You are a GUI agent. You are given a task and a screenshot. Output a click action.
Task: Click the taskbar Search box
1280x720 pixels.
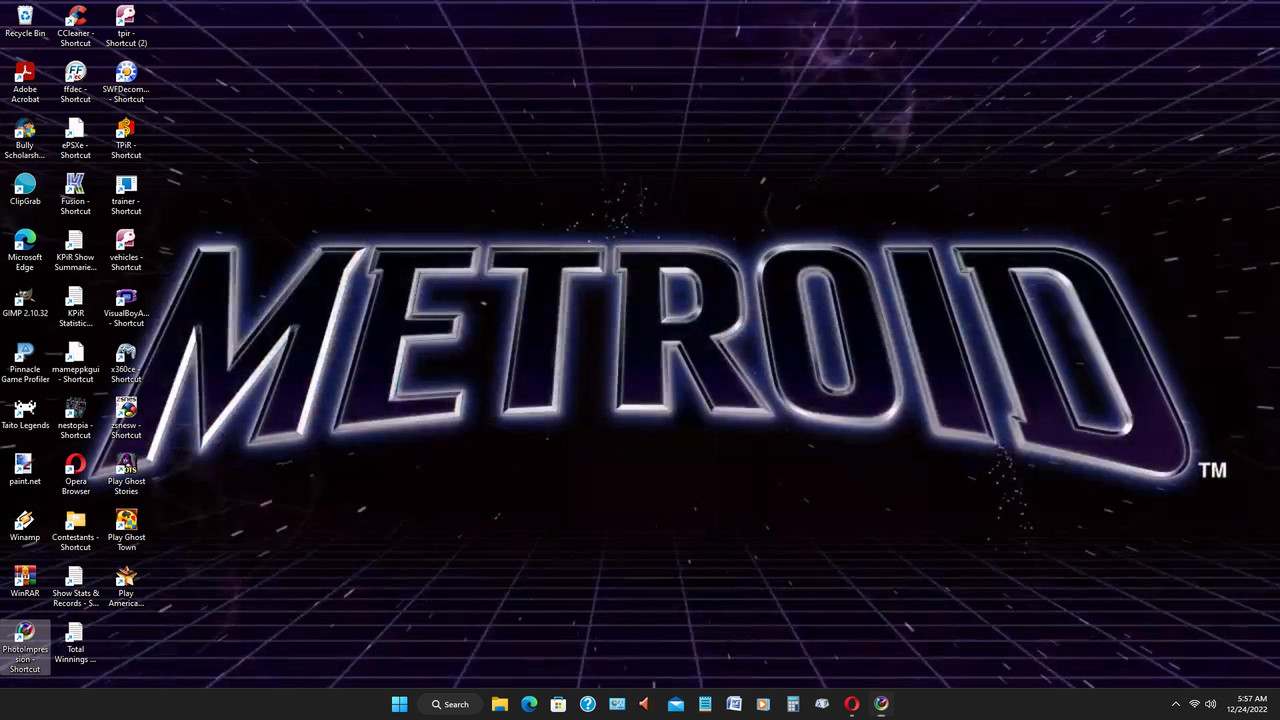451,704
